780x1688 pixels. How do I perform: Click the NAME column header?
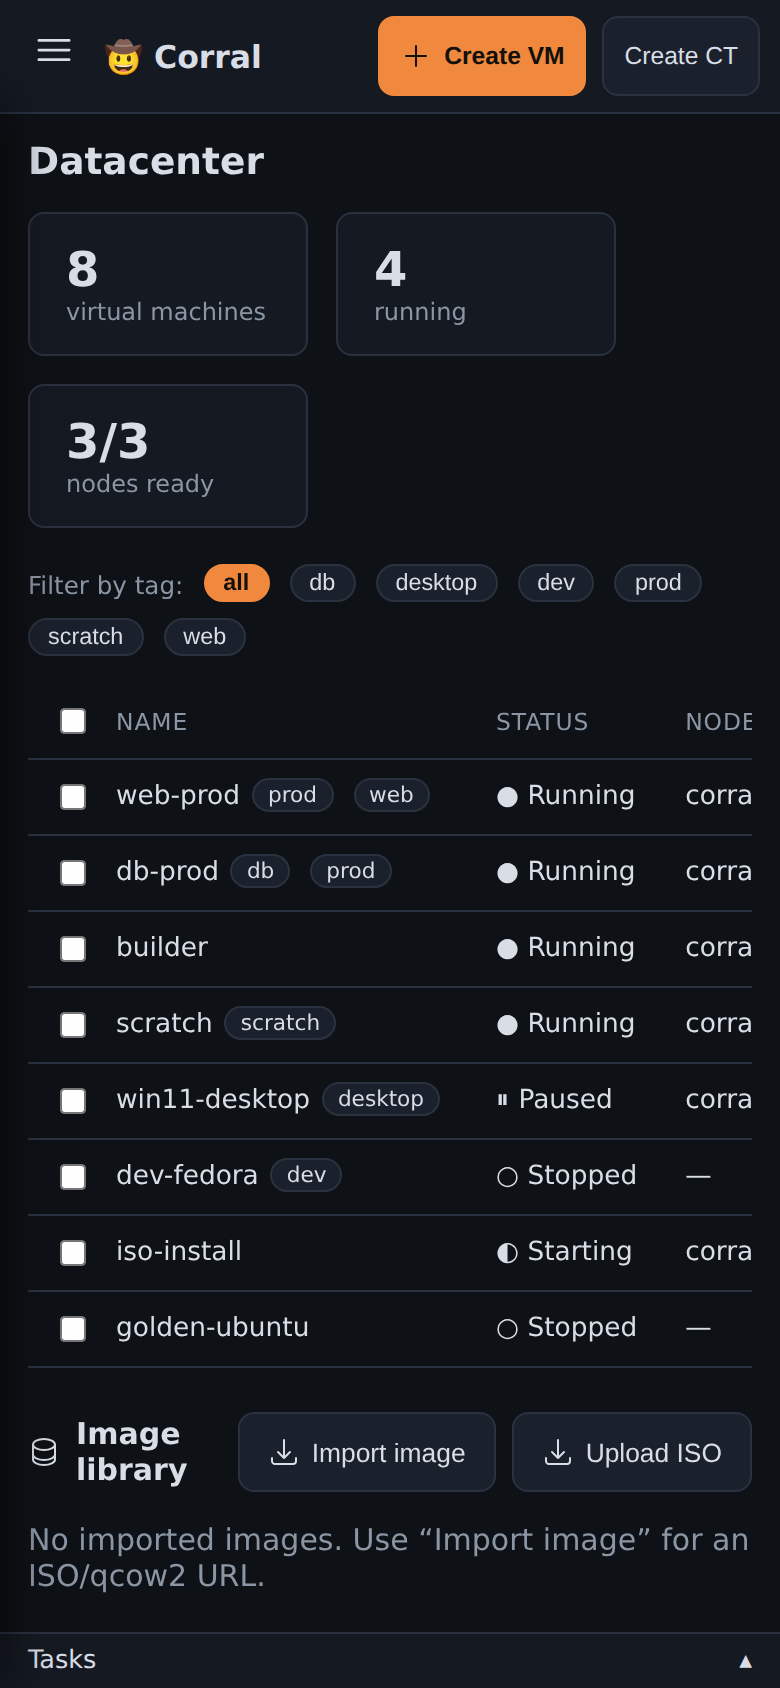pyautogui.click(x=152, y=722)
